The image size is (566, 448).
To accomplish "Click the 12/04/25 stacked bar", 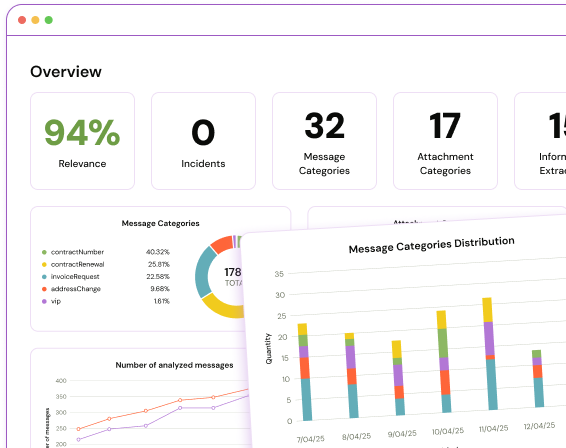I will pos(537,379).
